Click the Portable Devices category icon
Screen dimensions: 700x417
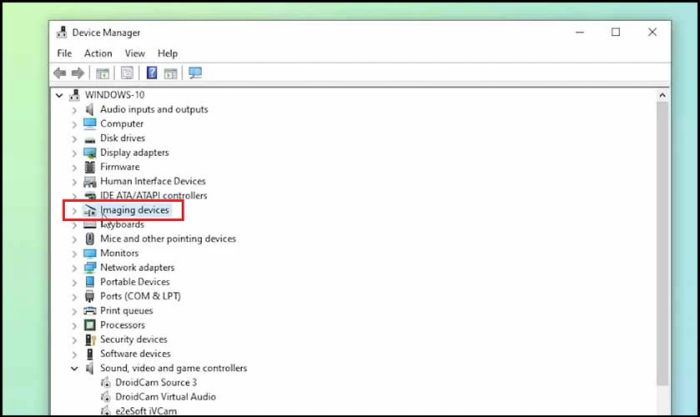click(90, 282)
